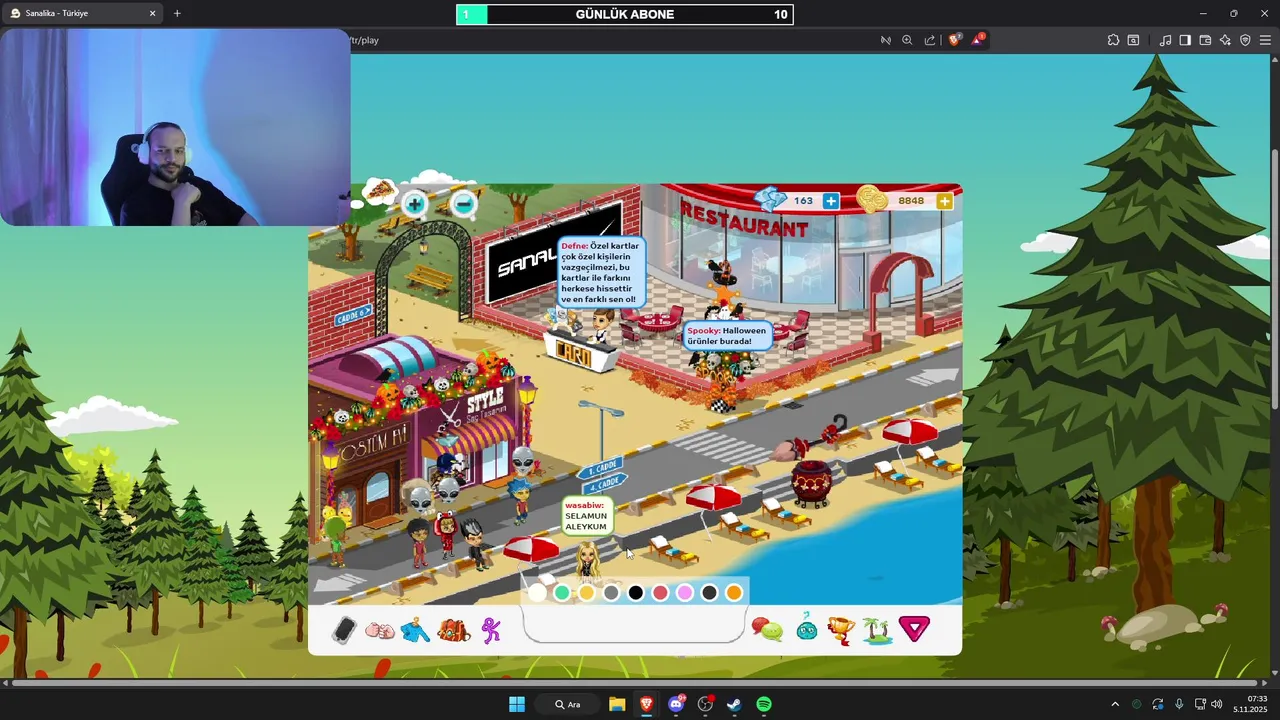Open a new browser tab
Screen dimensions: 1280x720
pyautogui.click(x=177, y=13)
